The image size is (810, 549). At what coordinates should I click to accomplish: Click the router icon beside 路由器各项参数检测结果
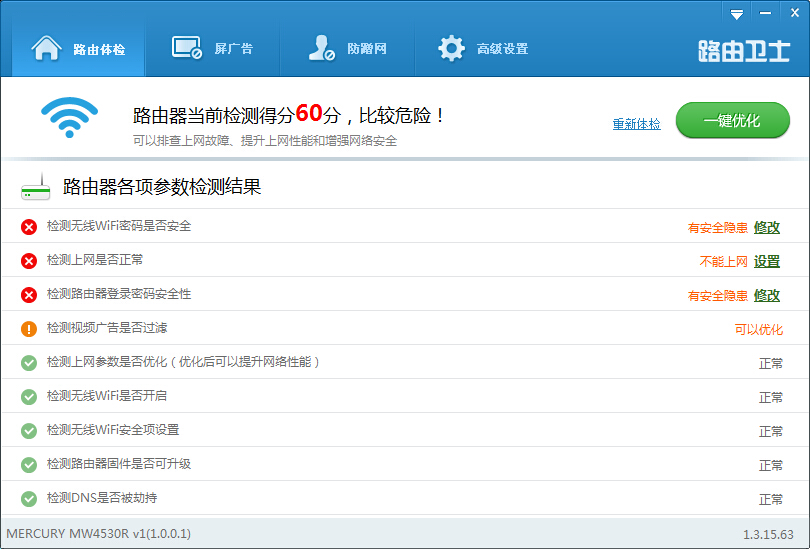[x=36, y=187]
